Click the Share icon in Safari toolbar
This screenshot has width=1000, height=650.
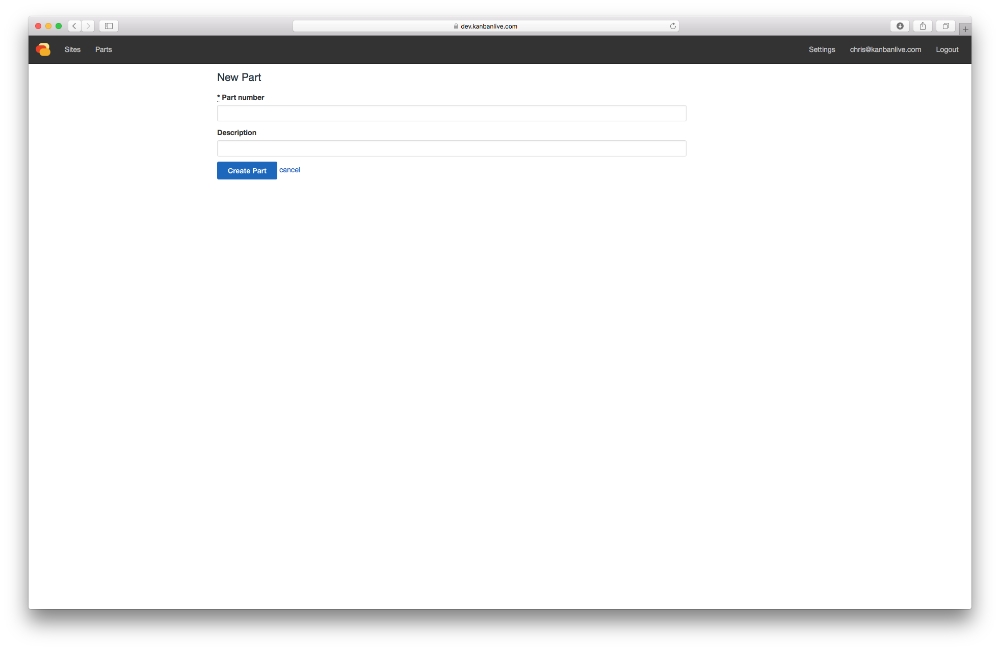coord(923,26)
